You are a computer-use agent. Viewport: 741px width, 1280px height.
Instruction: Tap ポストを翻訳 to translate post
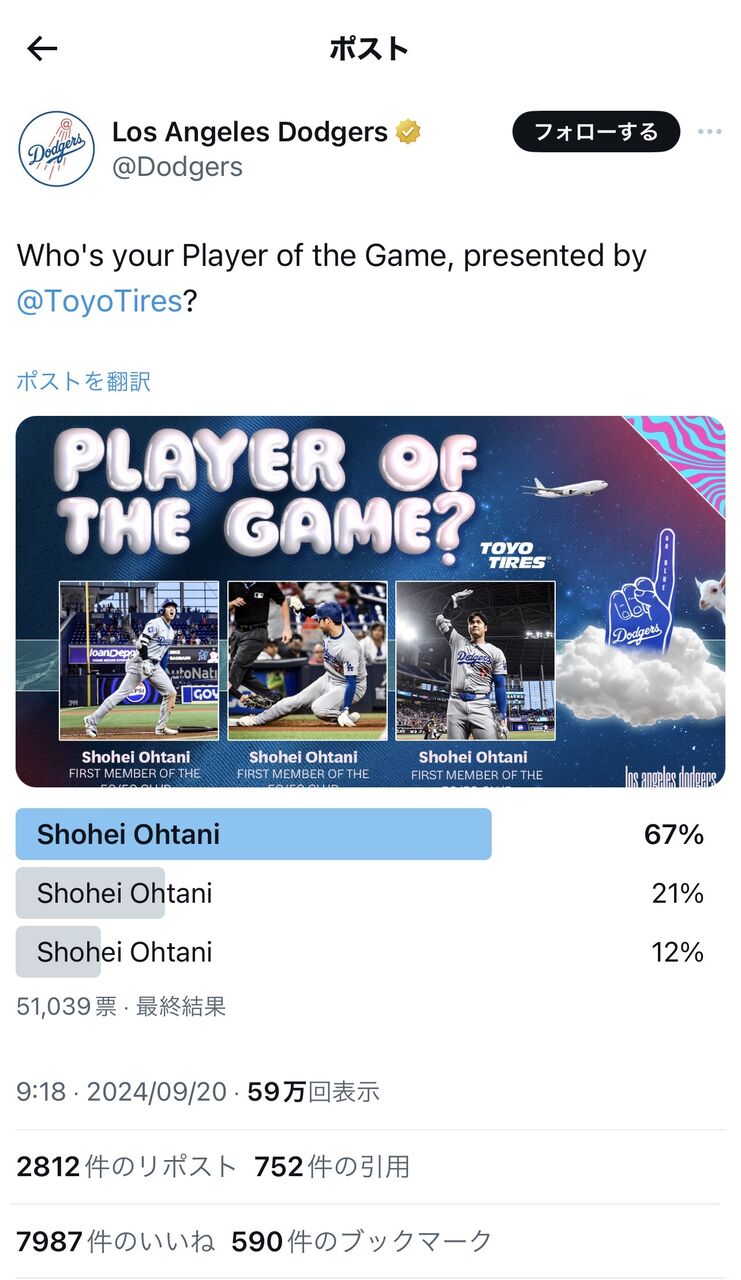pos(83,381)
